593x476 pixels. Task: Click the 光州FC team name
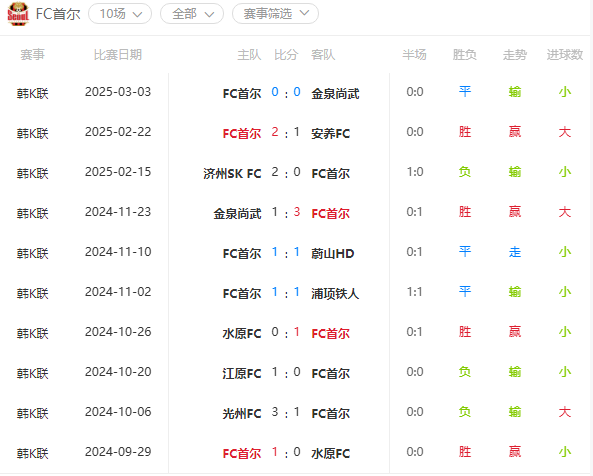[x=242, y=414]
